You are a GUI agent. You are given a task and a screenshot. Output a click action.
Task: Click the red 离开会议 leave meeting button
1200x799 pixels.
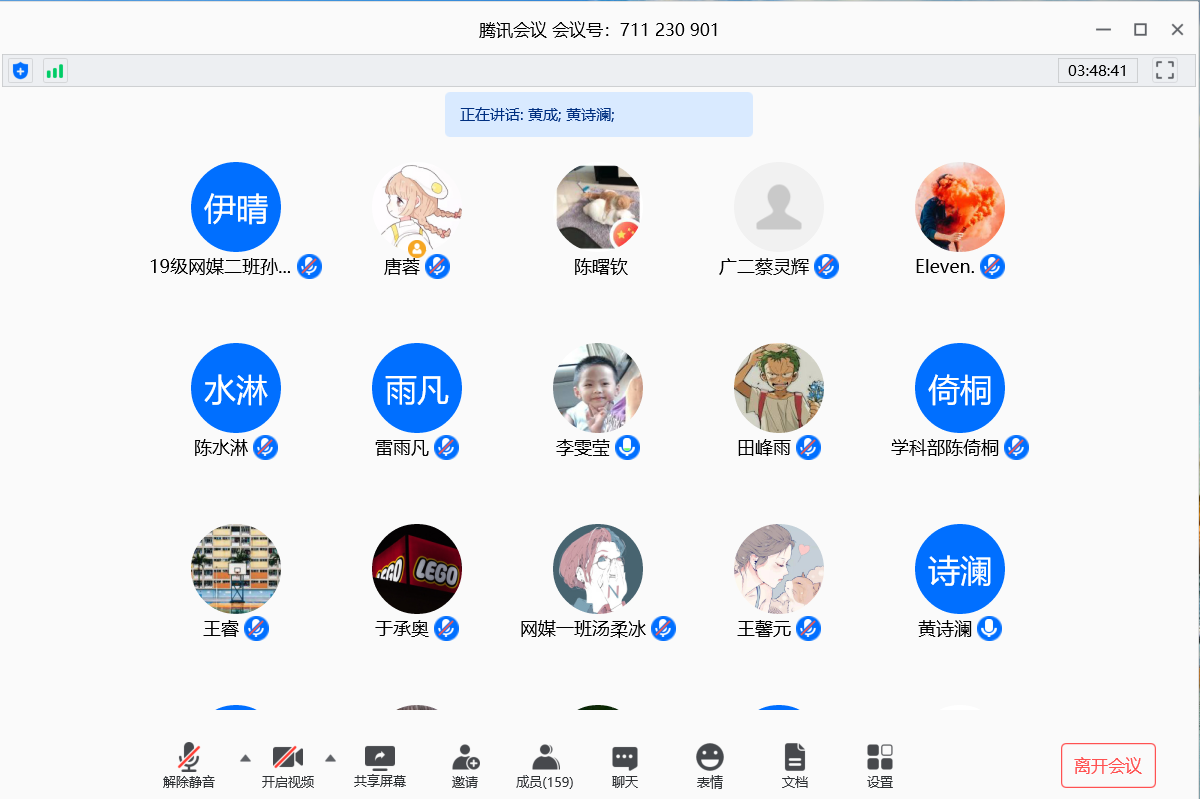click(1108, 766)
